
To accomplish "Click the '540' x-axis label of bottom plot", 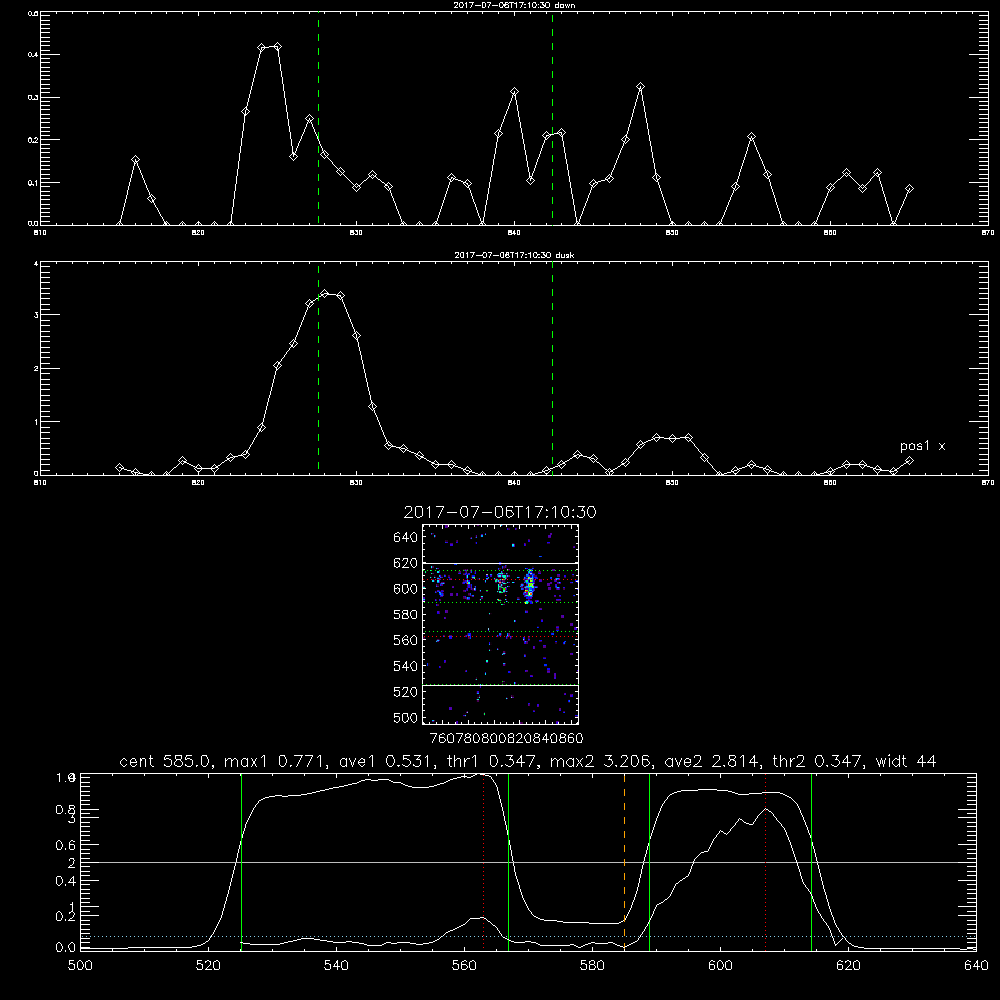I will (336, 966).
